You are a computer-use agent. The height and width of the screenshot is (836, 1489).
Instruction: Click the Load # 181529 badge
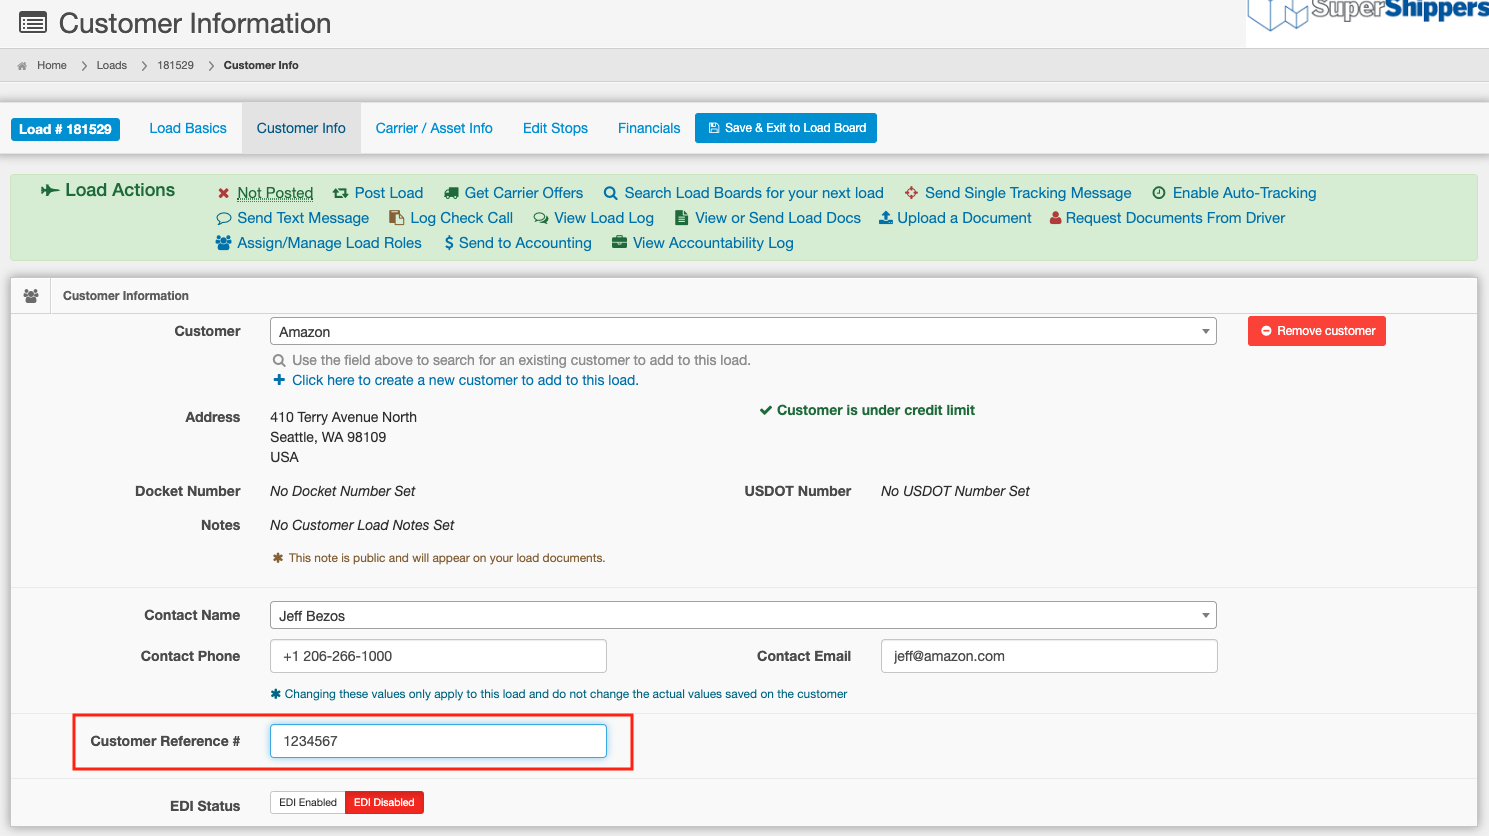tap(65, 129)
